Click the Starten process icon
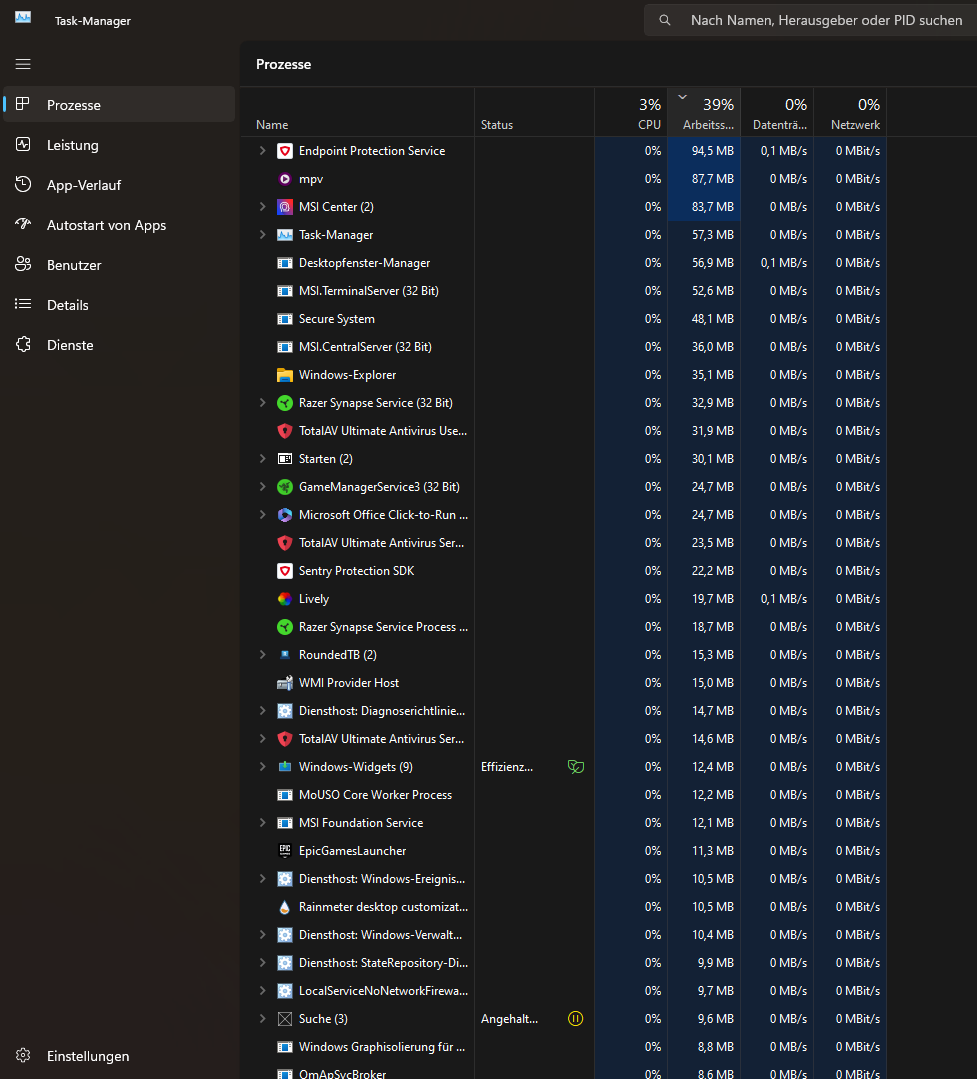This screenshot has height=1079, width=977. 285,459
